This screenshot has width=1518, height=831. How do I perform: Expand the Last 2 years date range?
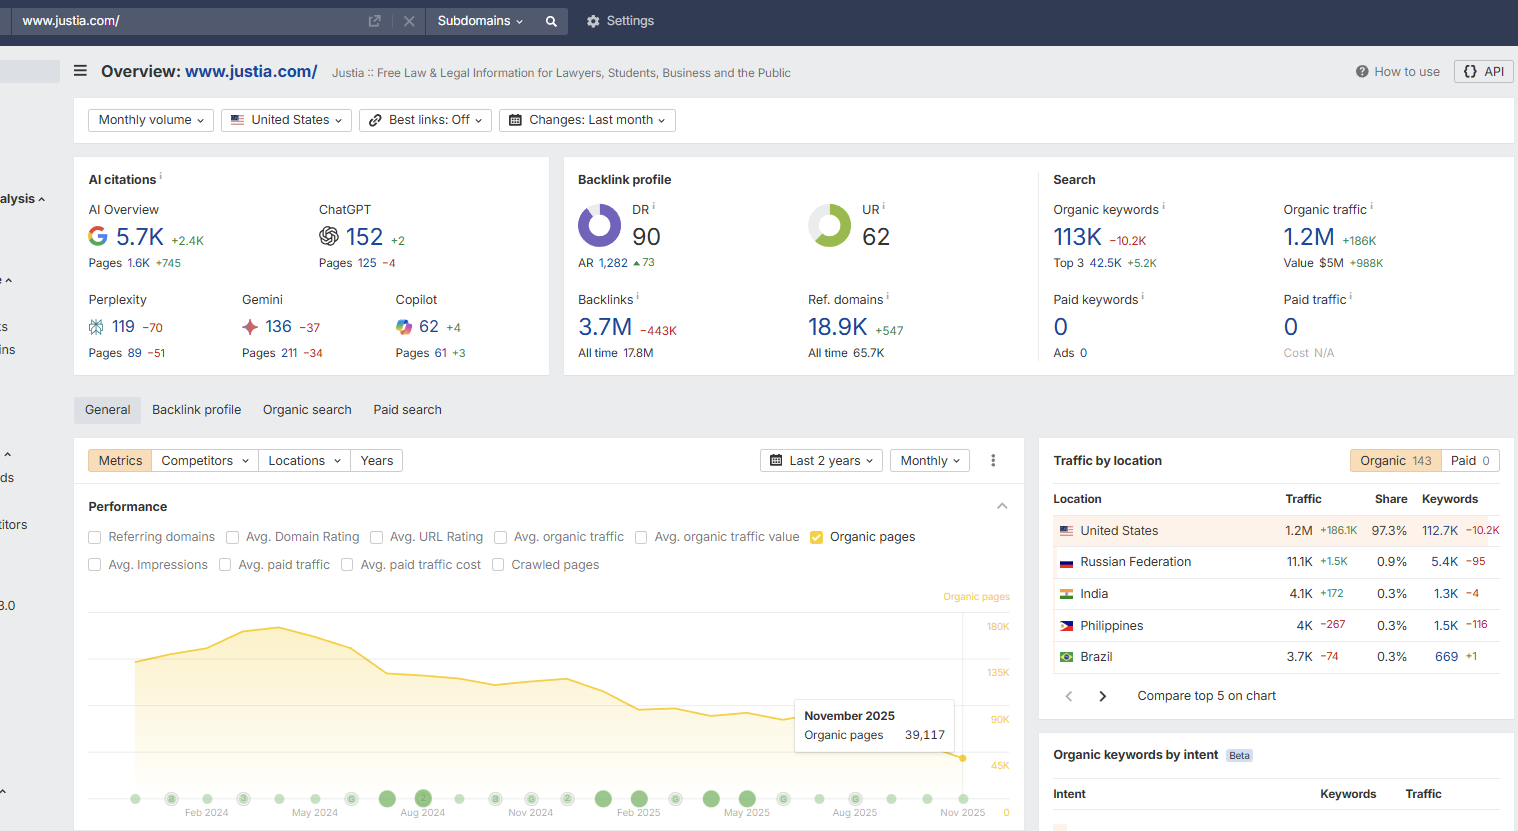(x=821, y=461)
